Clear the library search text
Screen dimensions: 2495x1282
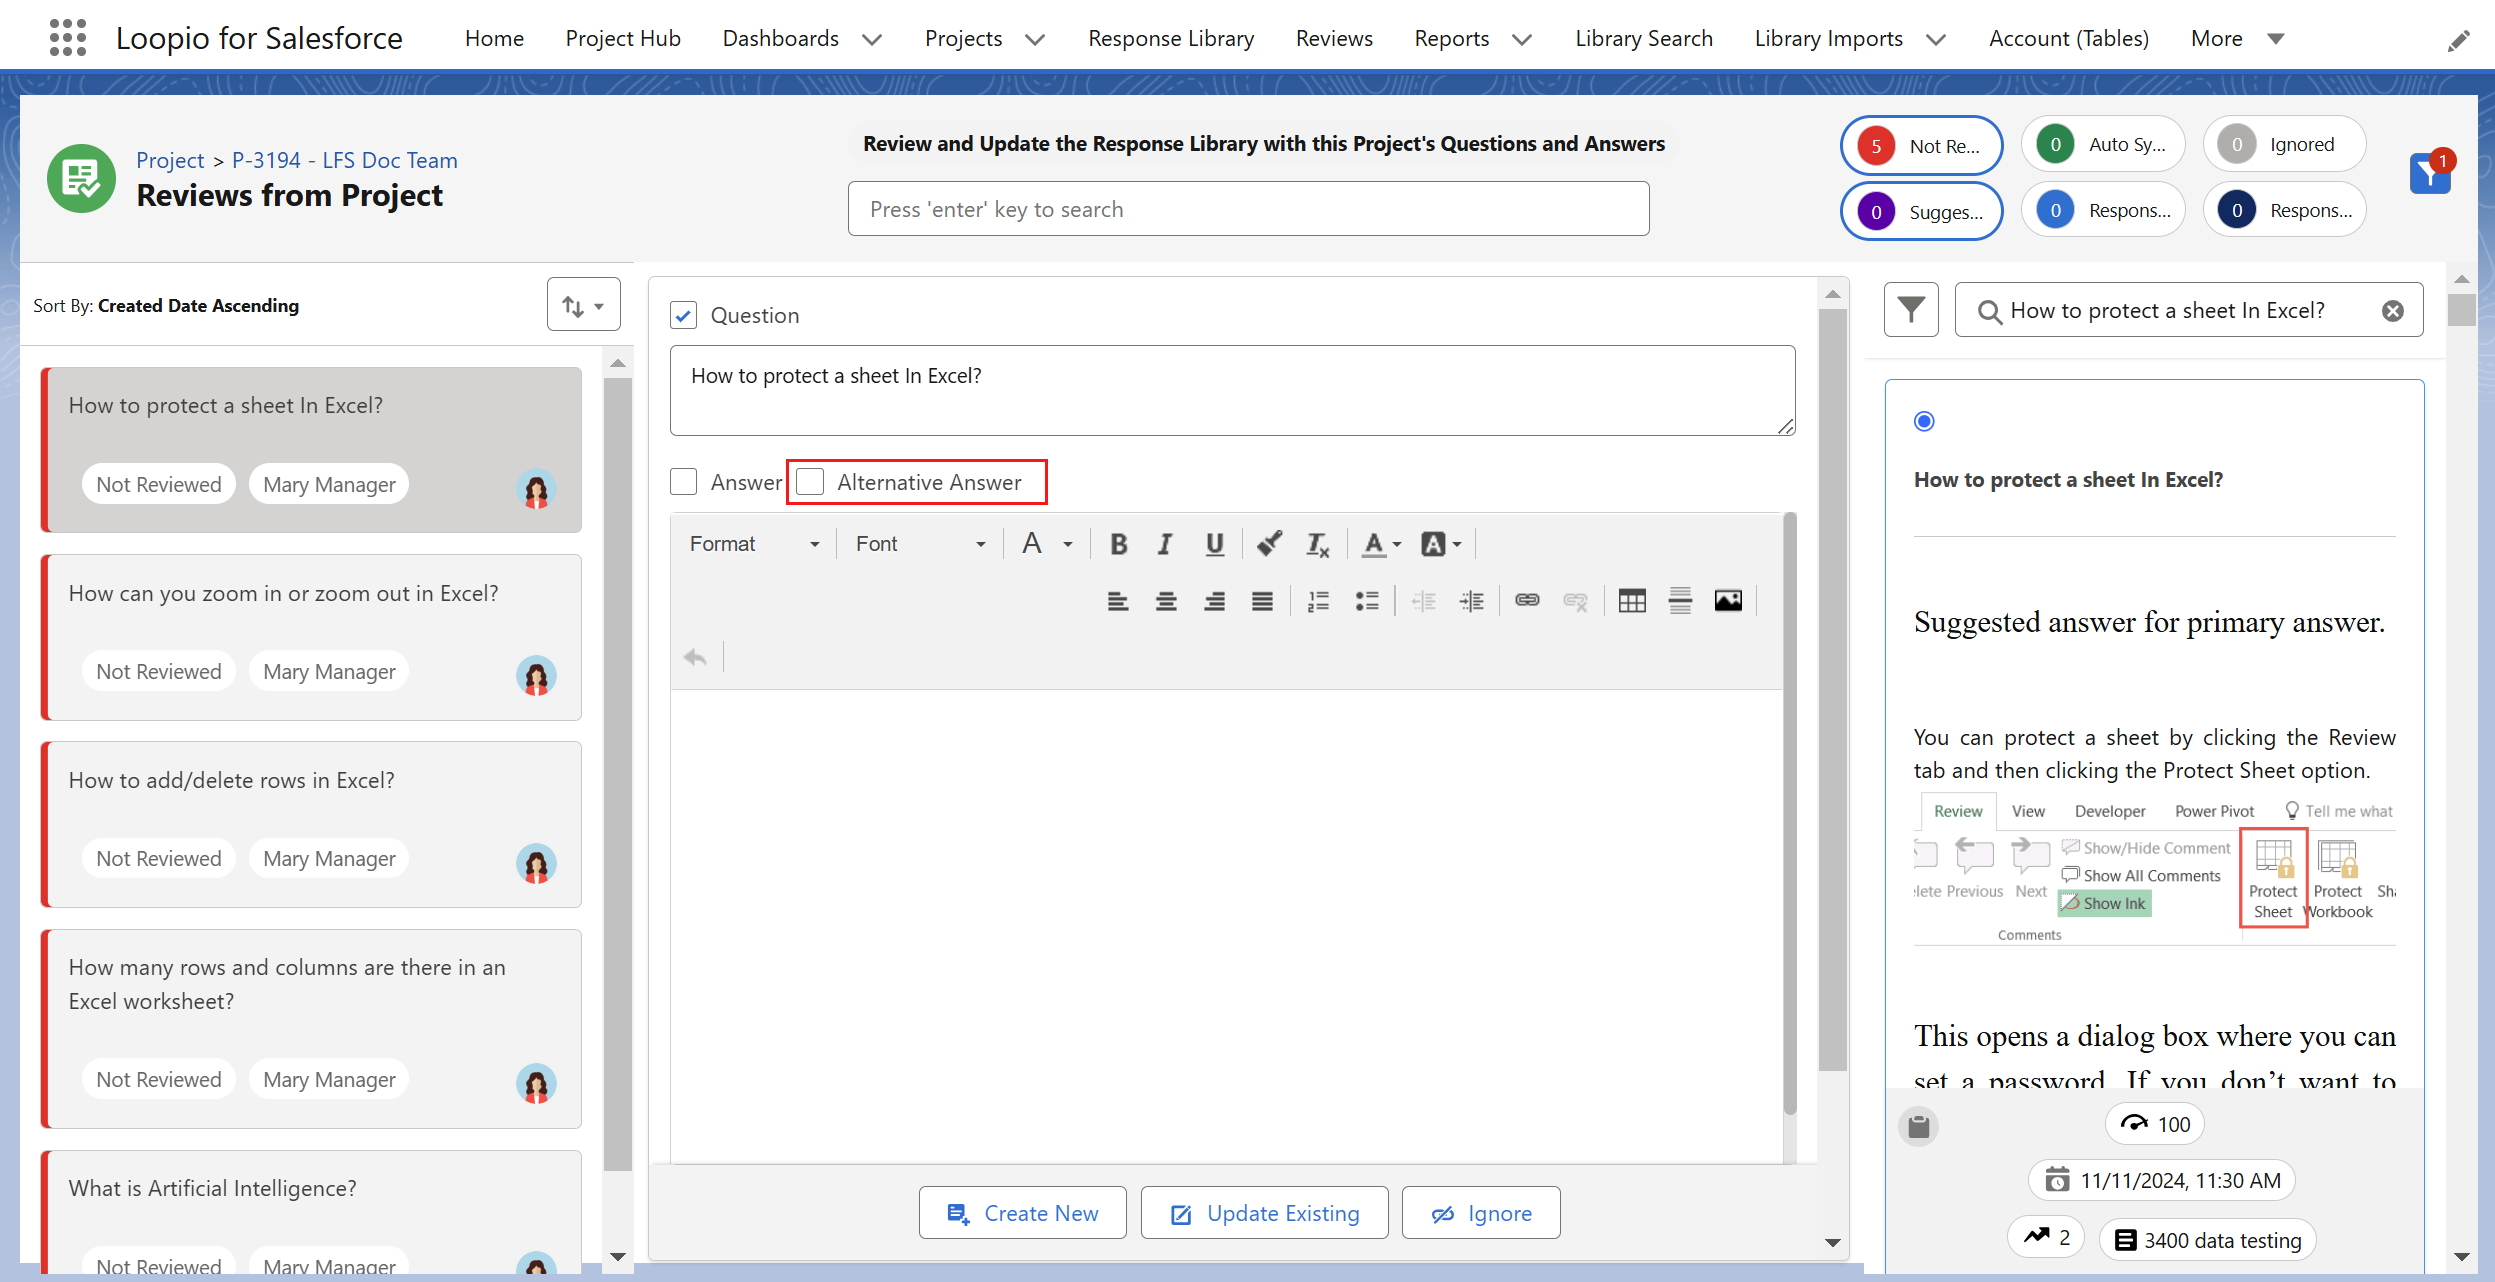point(2393,311)
